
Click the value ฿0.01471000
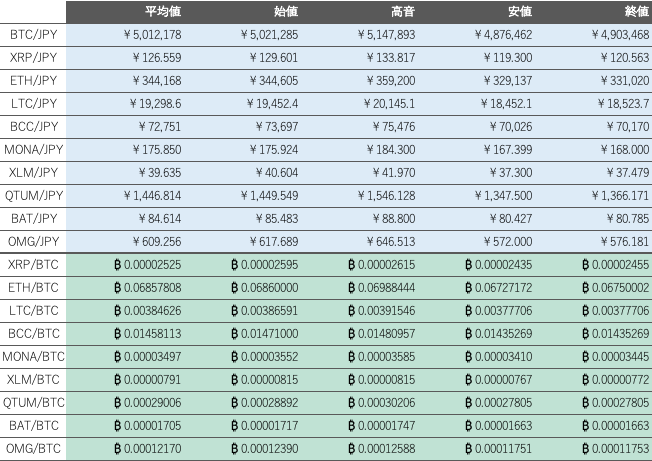tap(264, 333)
